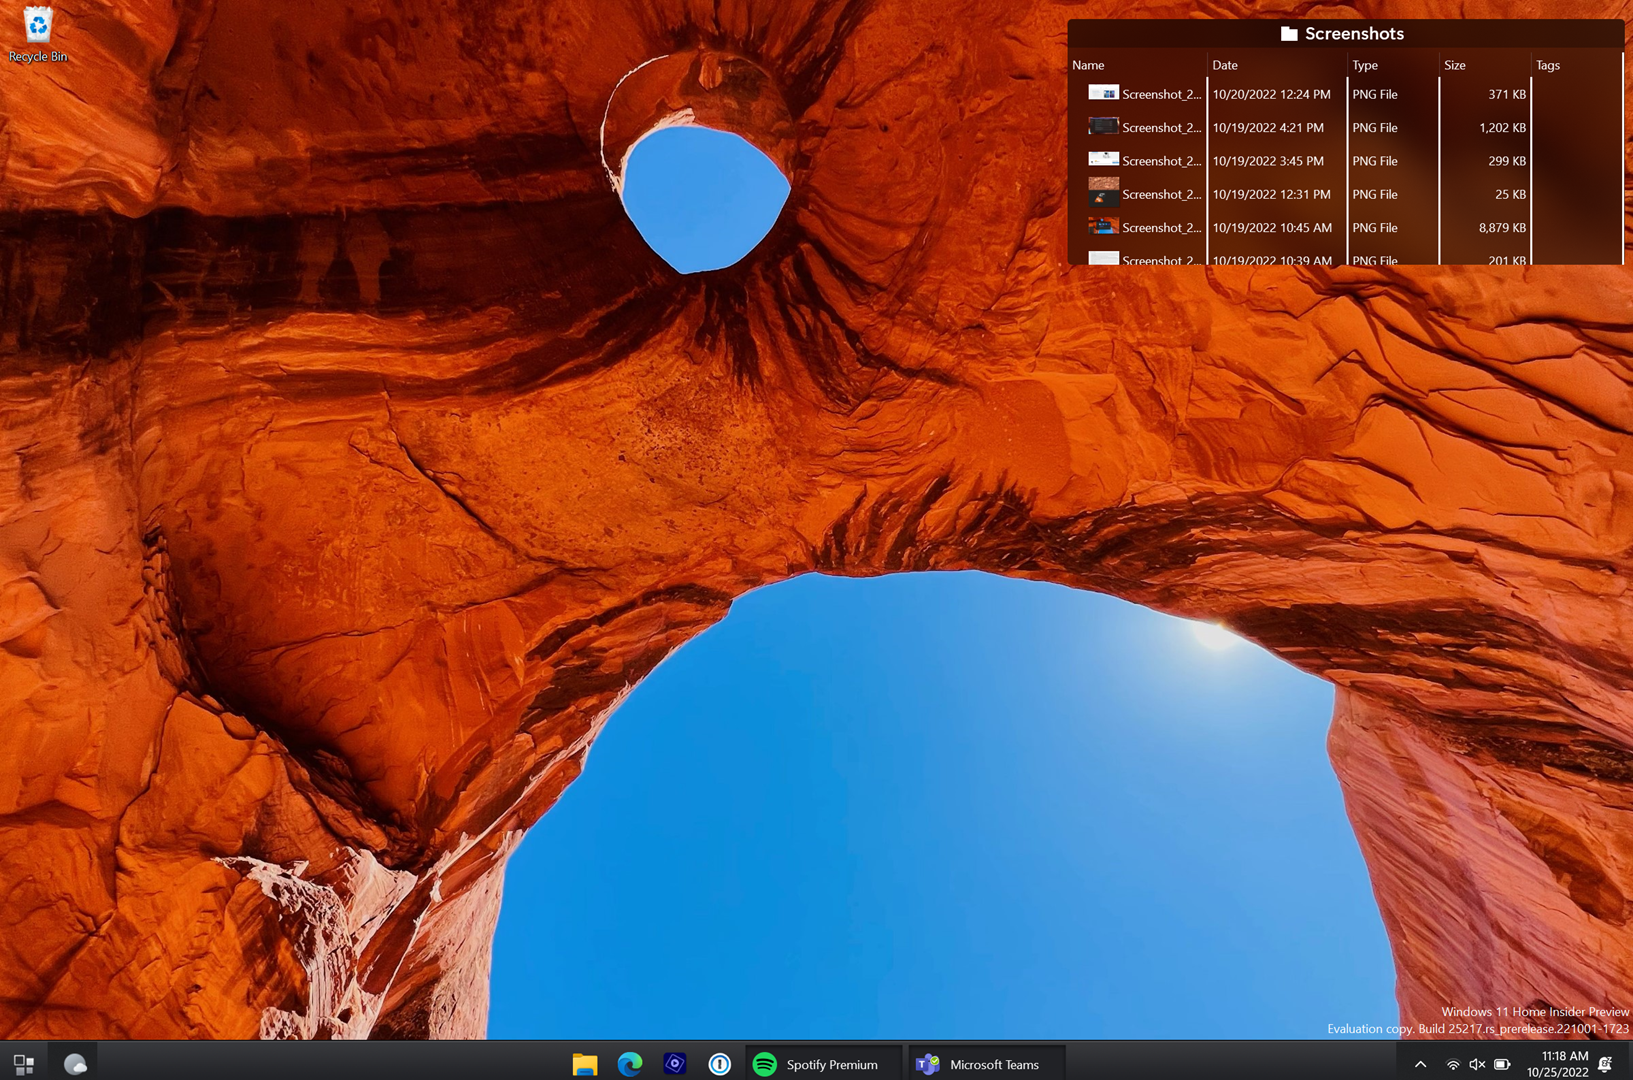Sort files by the Type column header
Screen dimensions: 1633x1080
click(1365, 65)
